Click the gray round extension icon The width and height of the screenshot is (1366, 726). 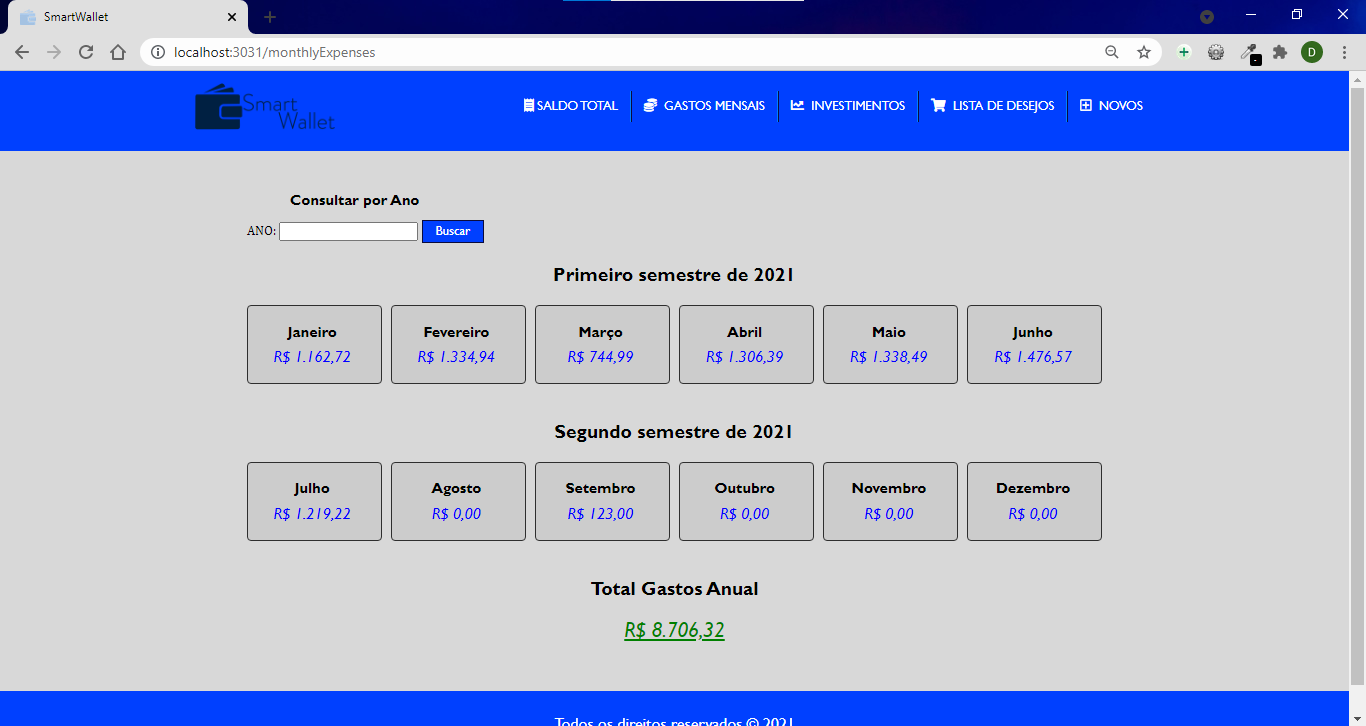coord(1216,52)
